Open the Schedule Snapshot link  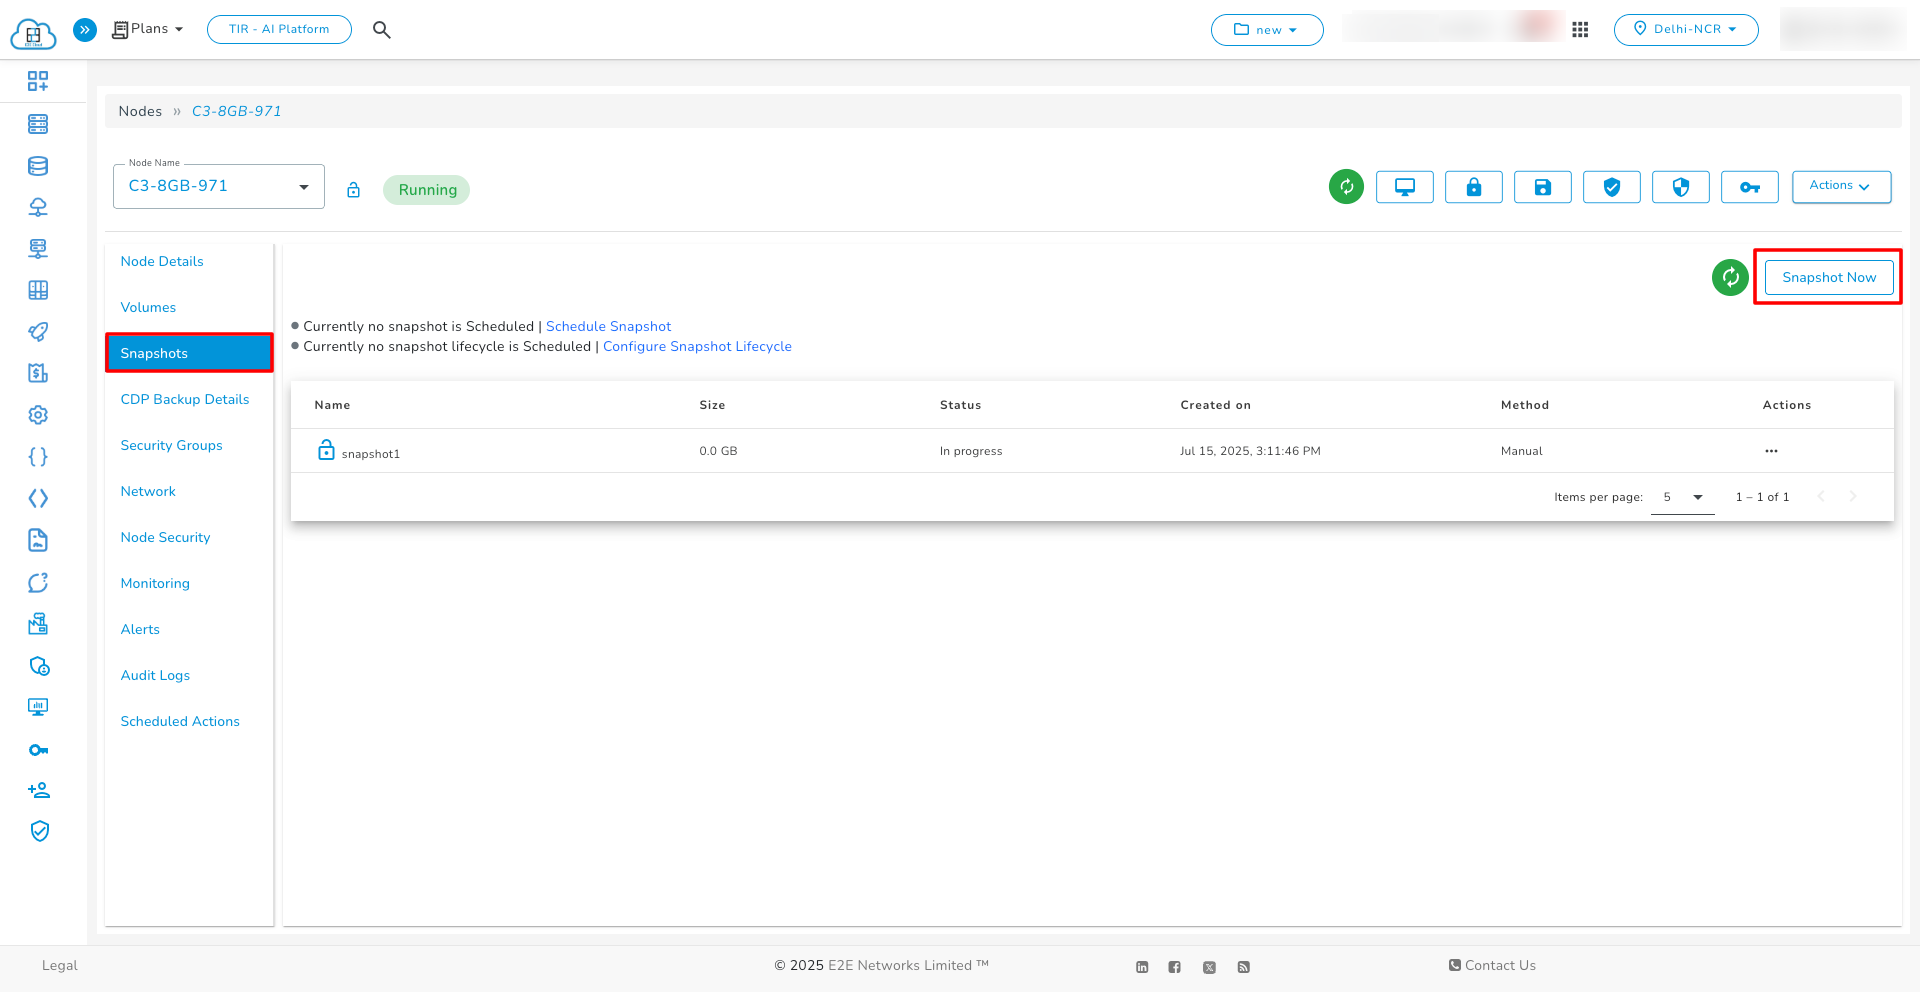point(608,326)
